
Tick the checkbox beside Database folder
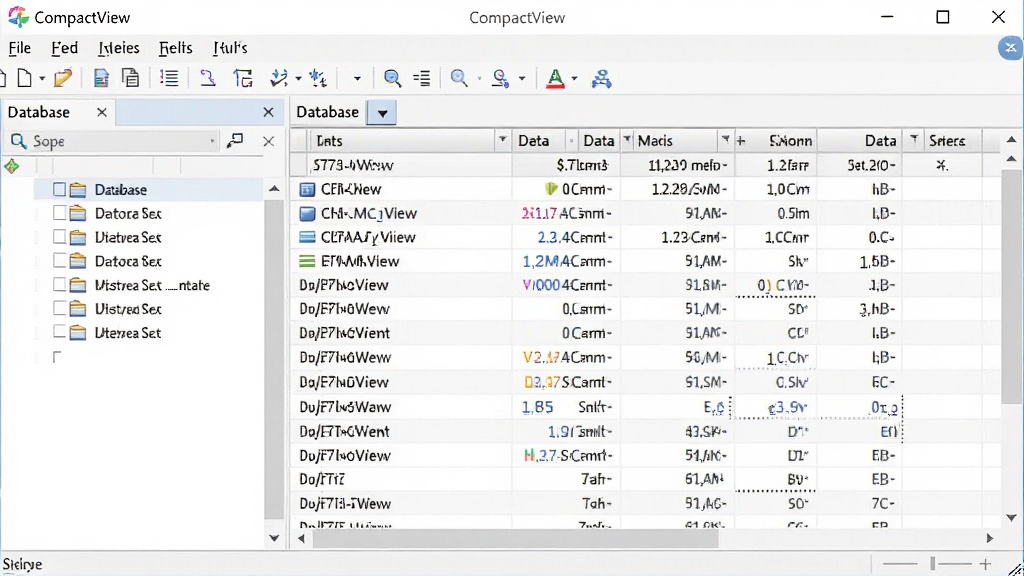[x=59, y=189]
